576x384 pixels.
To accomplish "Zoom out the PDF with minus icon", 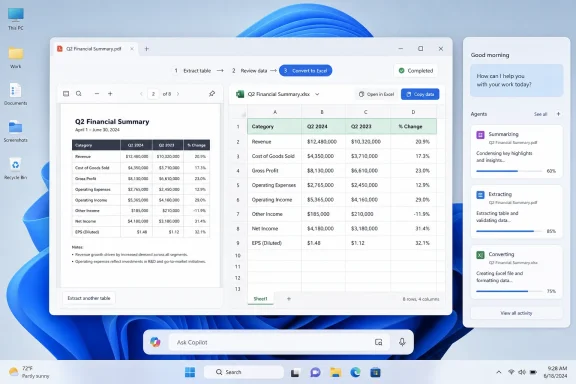I will coord(97,94).
